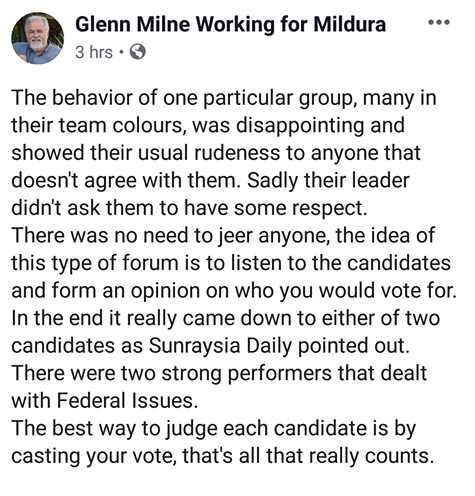
Task: Click the last line 'casting your vote'
Action: [223, 456]
